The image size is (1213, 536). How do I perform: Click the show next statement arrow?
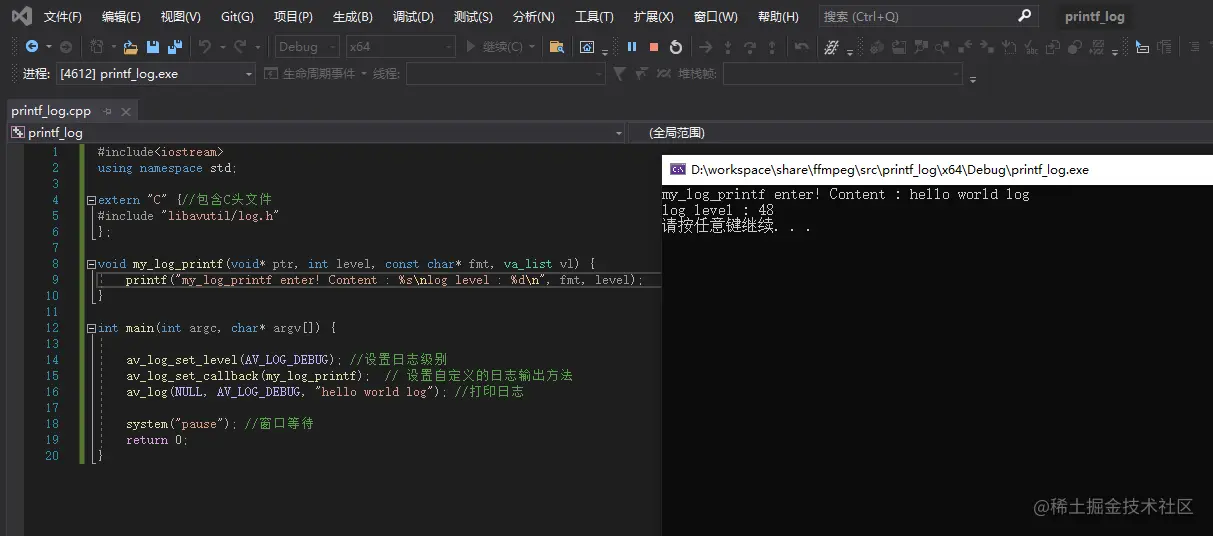coord(705,47)
